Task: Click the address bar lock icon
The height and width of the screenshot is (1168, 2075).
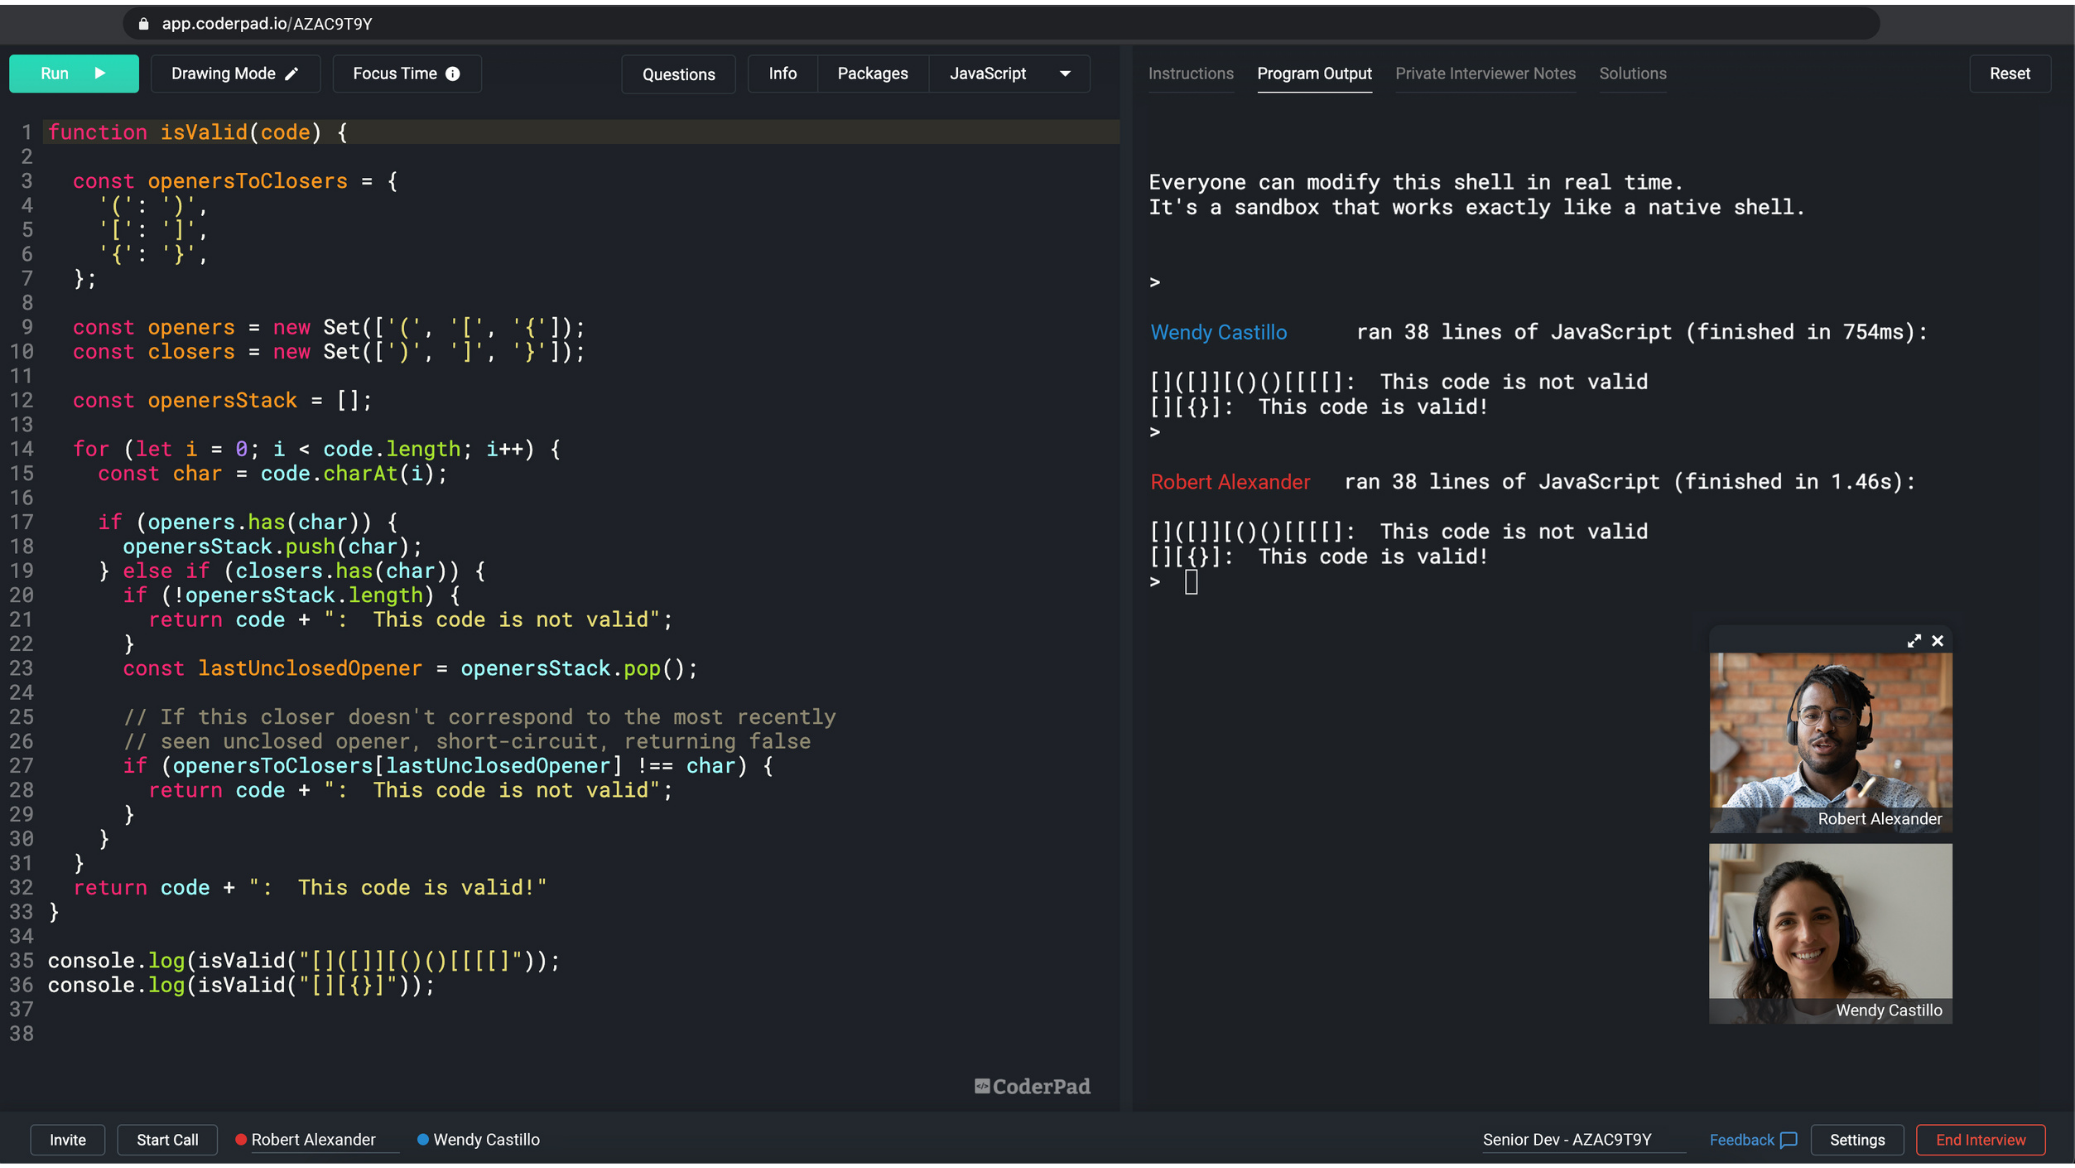Action: (144, 24)
